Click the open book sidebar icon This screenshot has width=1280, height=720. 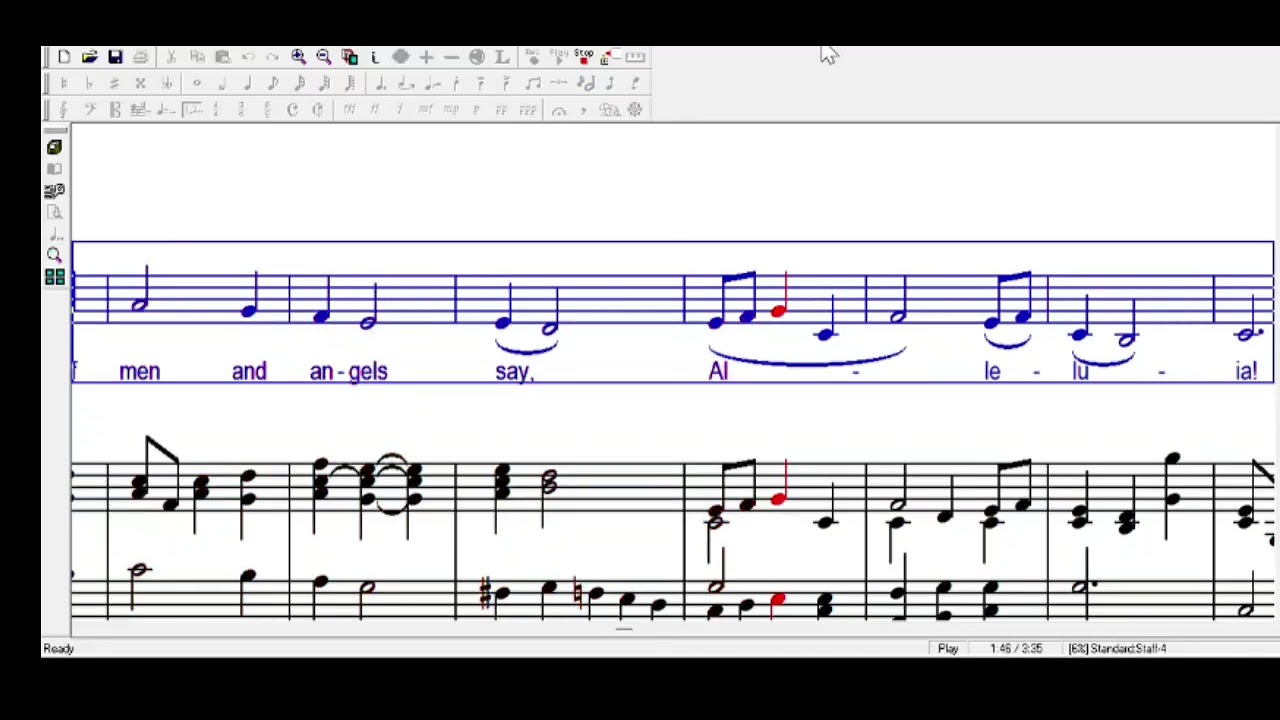(x=54, y=169)
